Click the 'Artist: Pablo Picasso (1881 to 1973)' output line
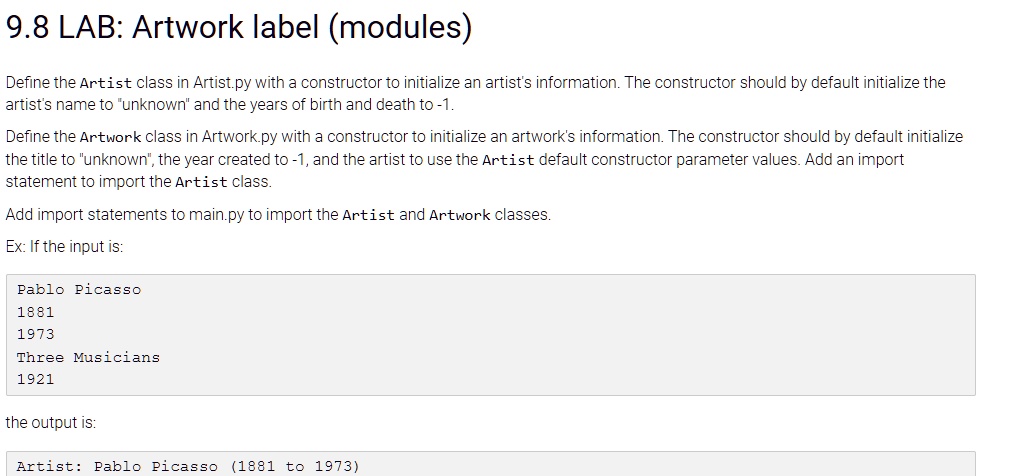The image size is (1009, 476). pos(188,466)
